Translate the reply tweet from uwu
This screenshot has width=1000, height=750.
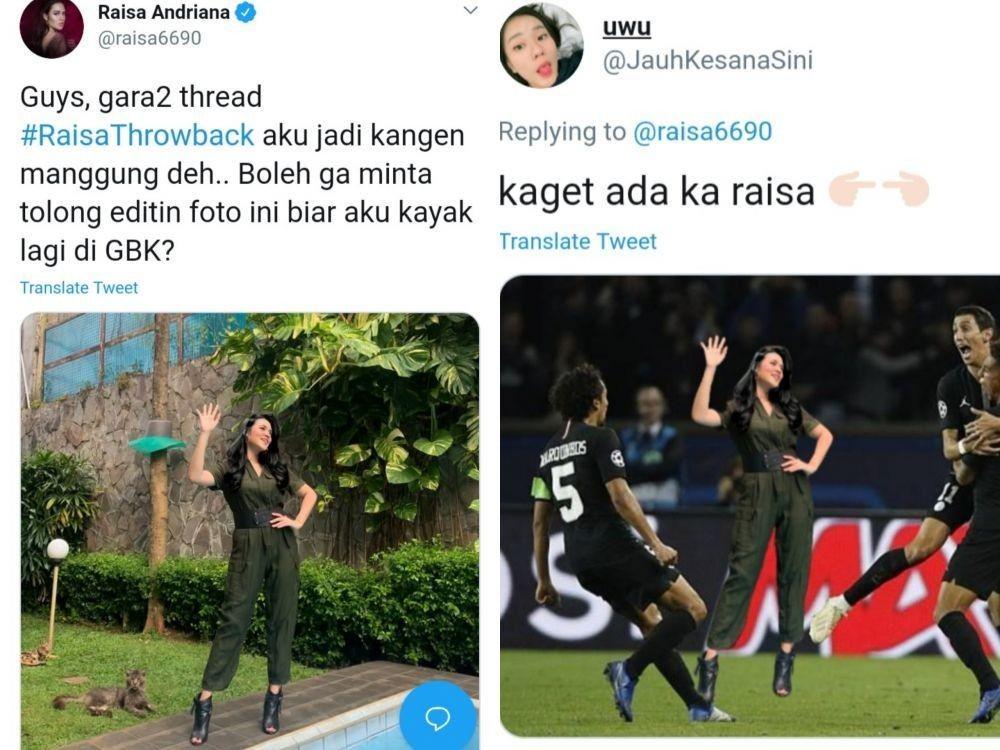click(578, 241)
